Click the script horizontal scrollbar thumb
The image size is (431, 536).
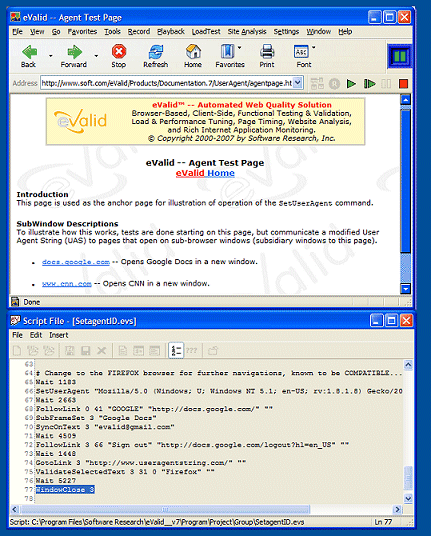[165, 509]
